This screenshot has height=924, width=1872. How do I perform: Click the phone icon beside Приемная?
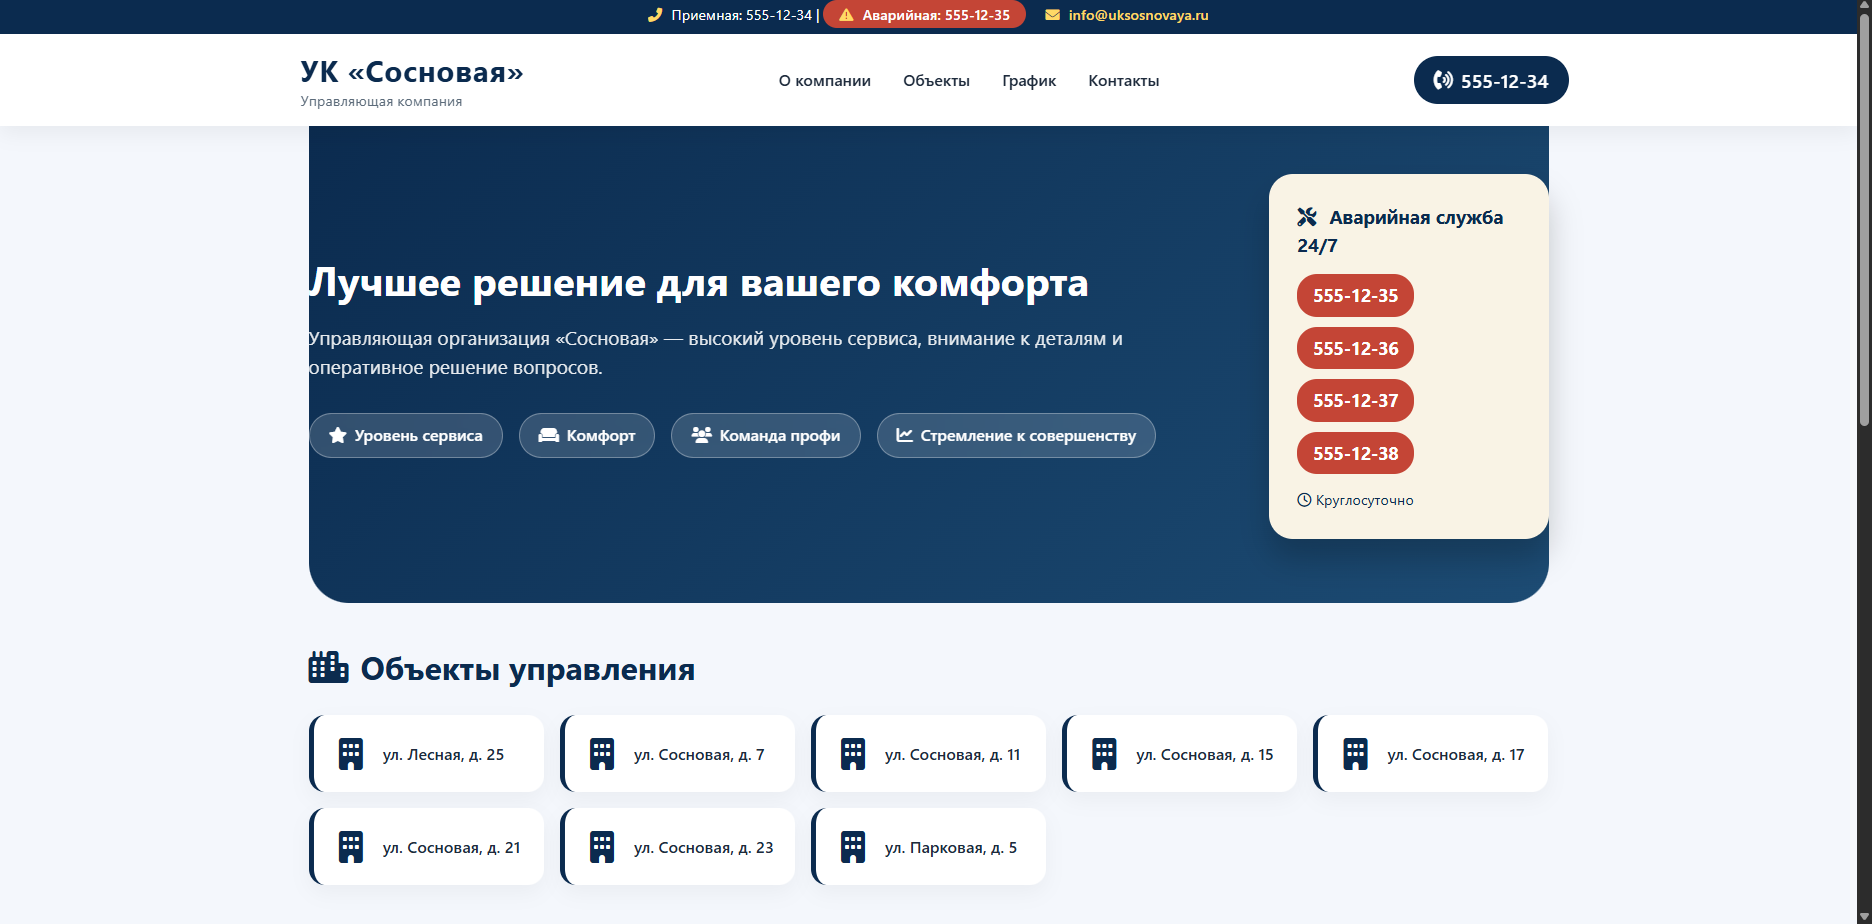pyautogui.click(x=655, y=15)
